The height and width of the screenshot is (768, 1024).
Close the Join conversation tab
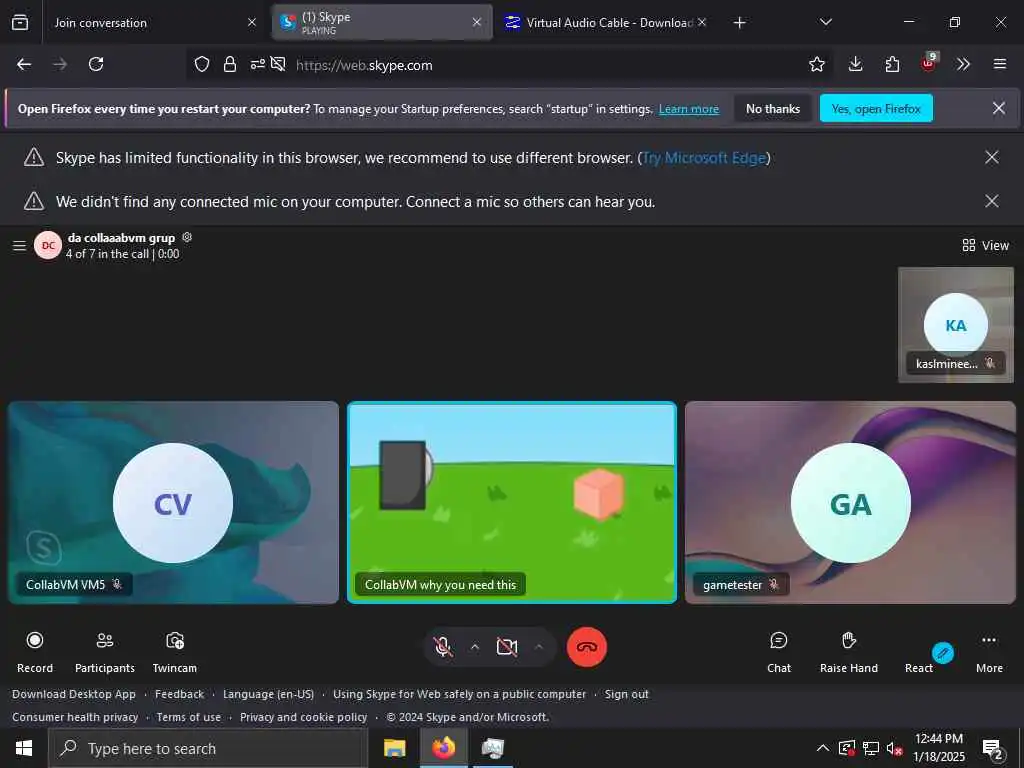tap(251, 22)
